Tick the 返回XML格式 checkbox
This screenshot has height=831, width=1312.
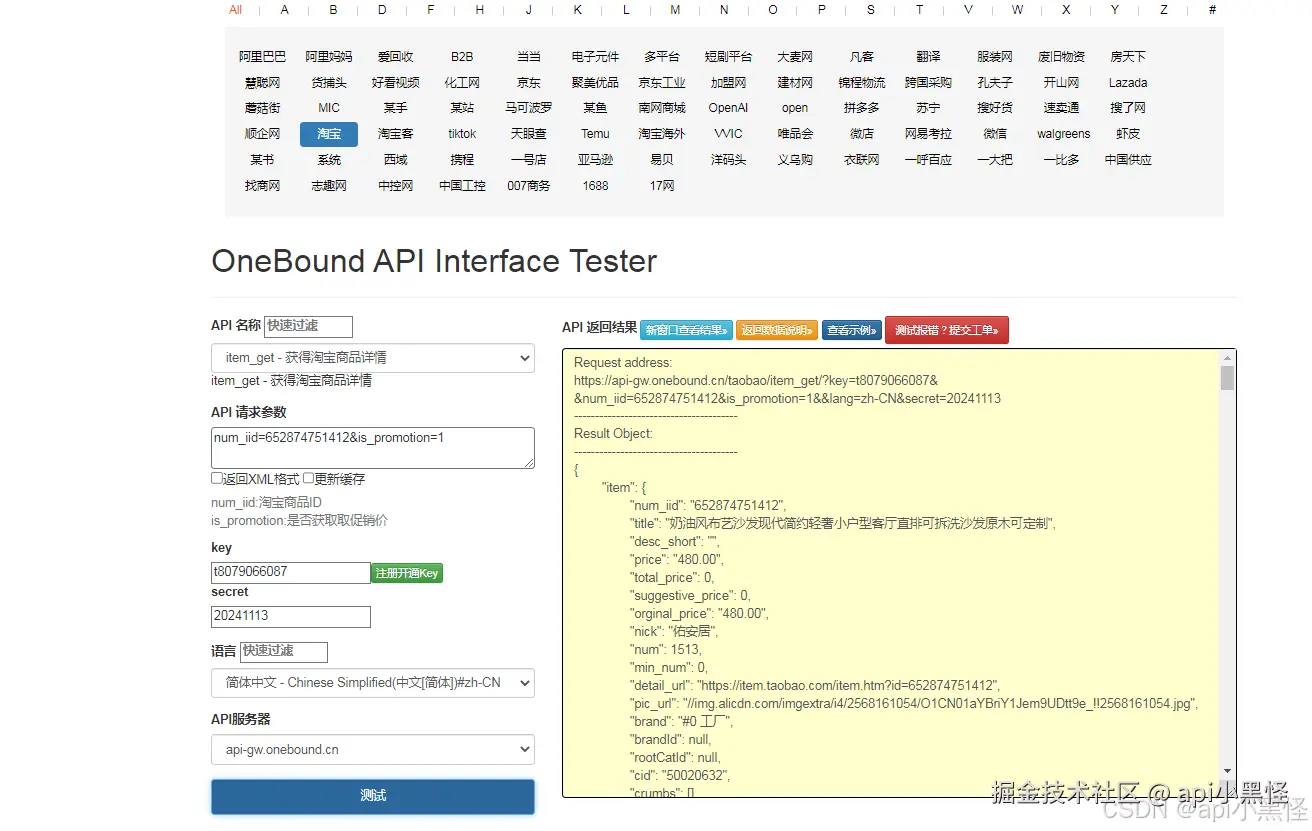coord(217,478)
